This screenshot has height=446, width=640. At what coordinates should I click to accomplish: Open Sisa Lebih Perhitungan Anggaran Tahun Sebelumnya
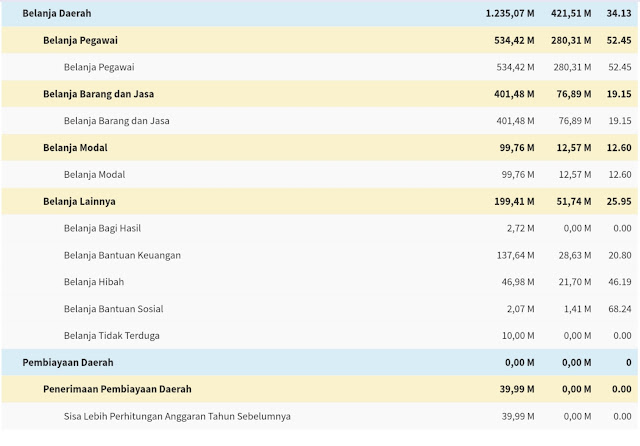pyautogui.click(x=177, y=416)
